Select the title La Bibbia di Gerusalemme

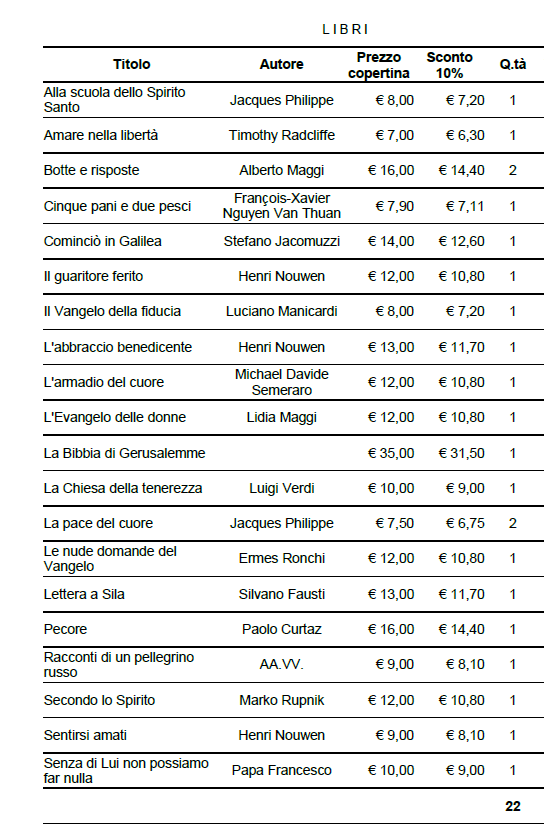(x=124, y=453)
